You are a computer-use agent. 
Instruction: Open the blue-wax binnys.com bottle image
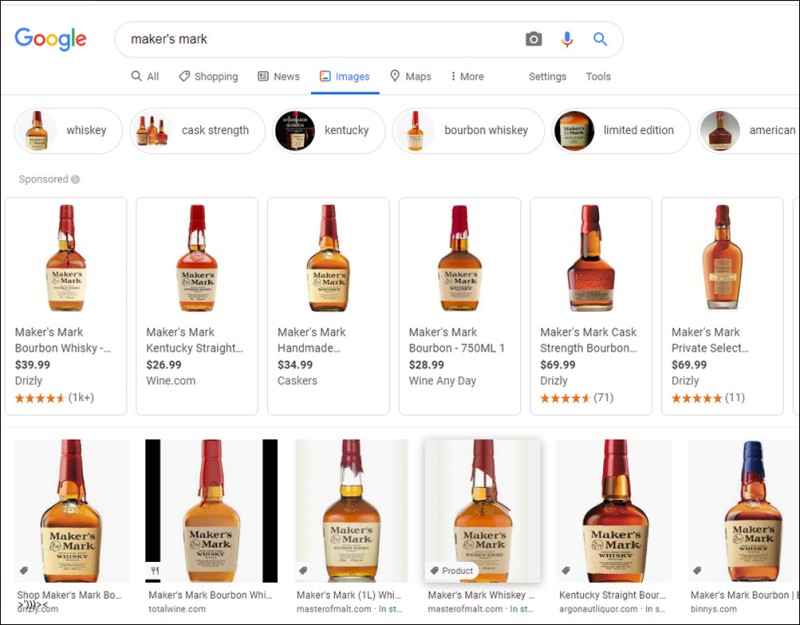743,511
